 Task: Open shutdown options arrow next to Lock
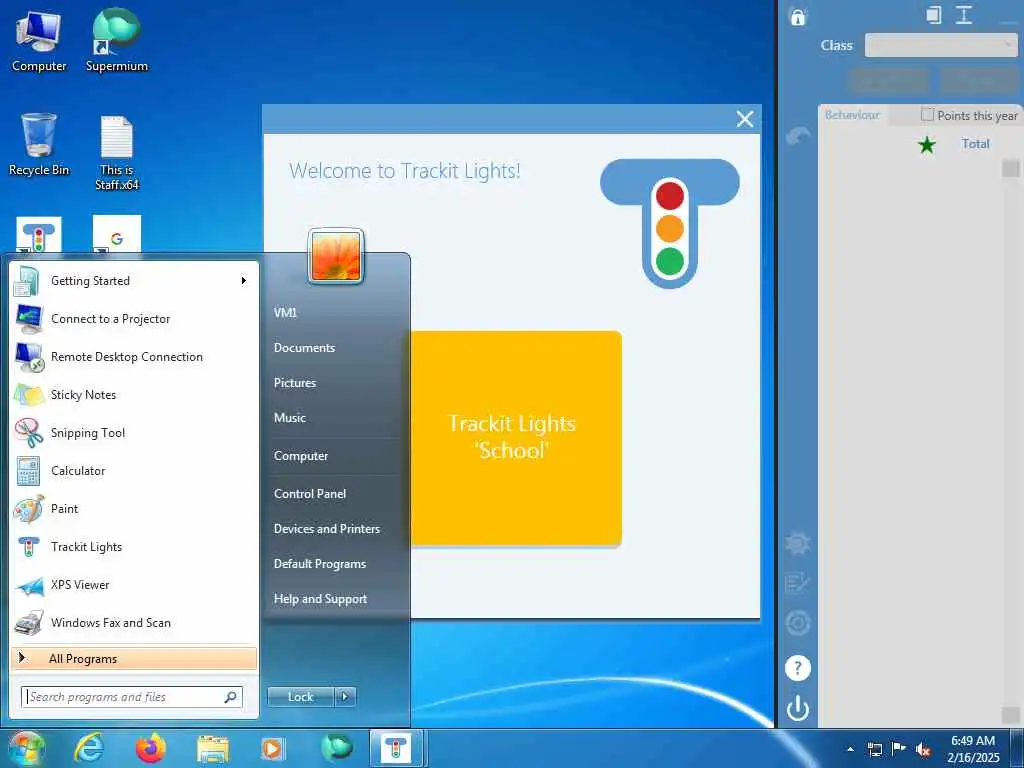click(345, 697)
